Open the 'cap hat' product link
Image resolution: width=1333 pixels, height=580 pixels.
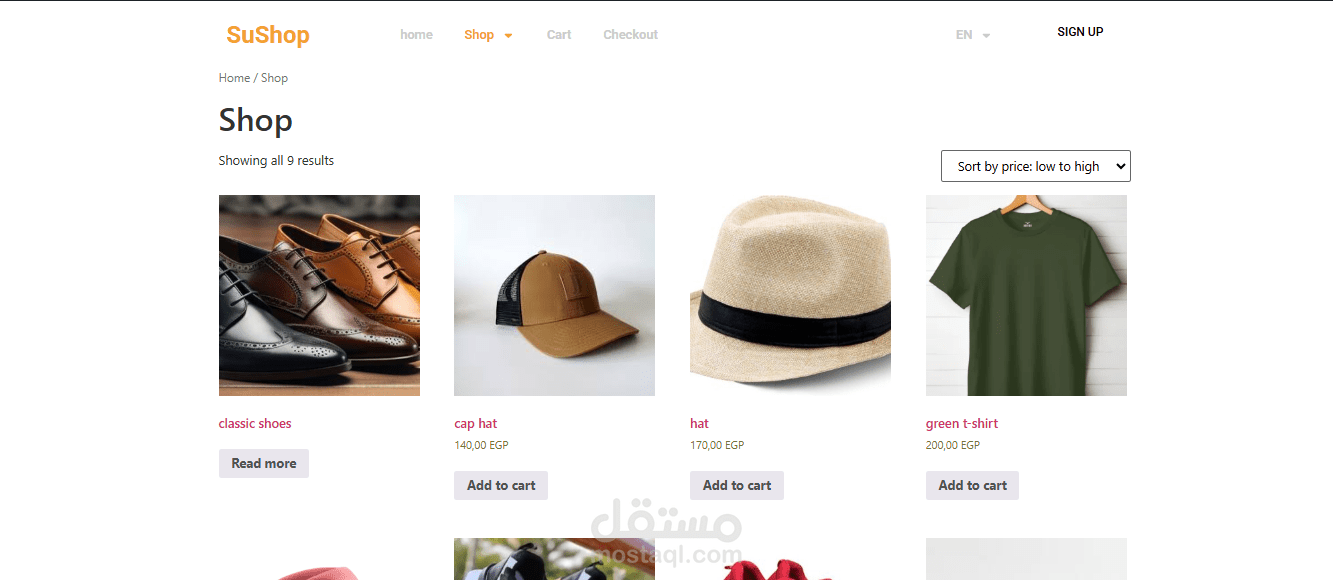click(475, 423)
